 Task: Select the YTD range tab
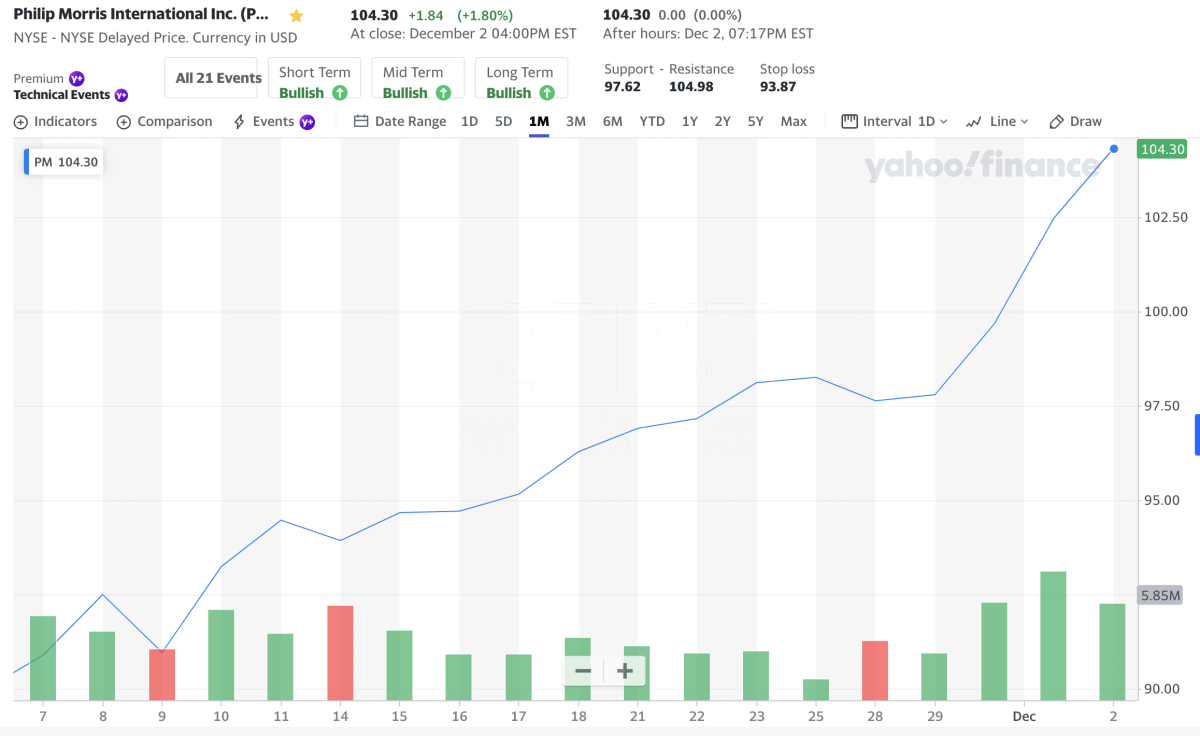652,121
